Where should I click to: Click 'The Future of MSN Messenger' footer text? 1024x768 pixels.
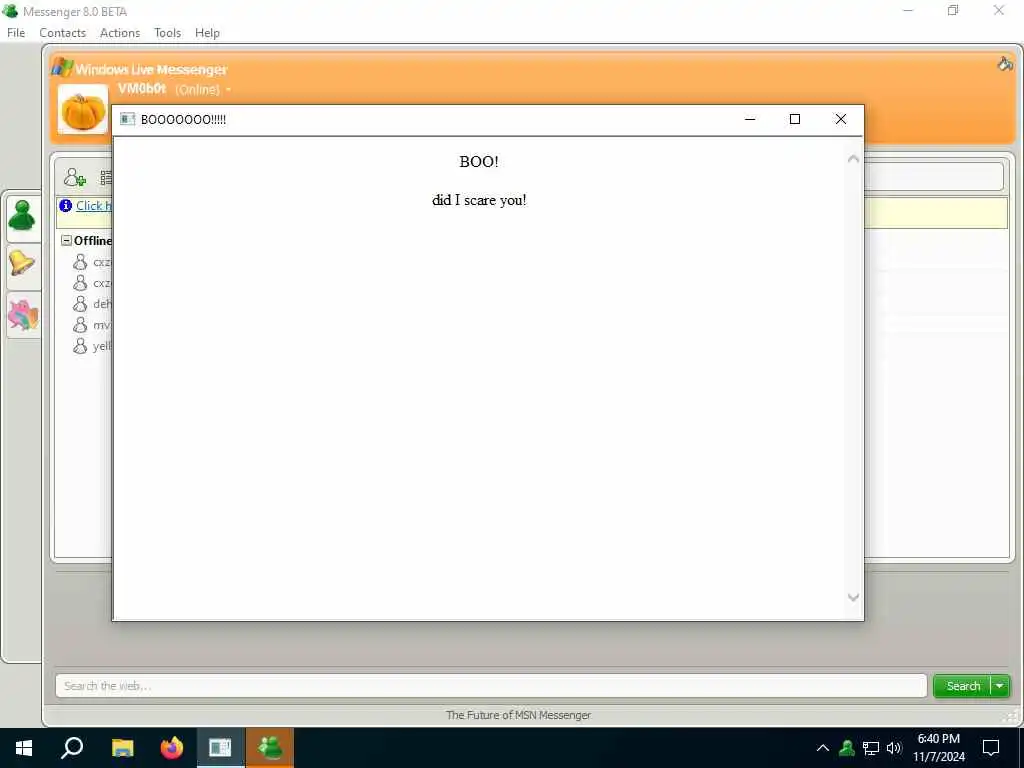tap(518, 715)
